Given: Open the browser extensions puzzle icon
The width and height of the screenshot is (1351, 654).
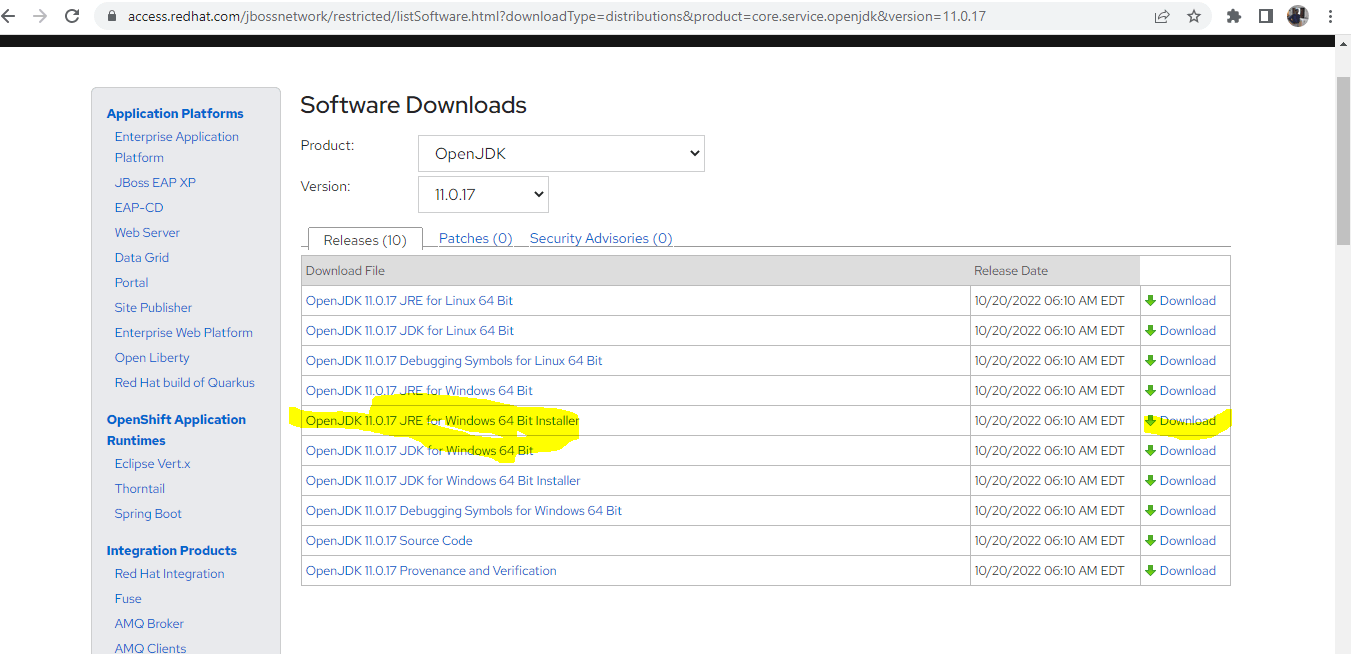Looking at the screenshot, I should 1233,16.
